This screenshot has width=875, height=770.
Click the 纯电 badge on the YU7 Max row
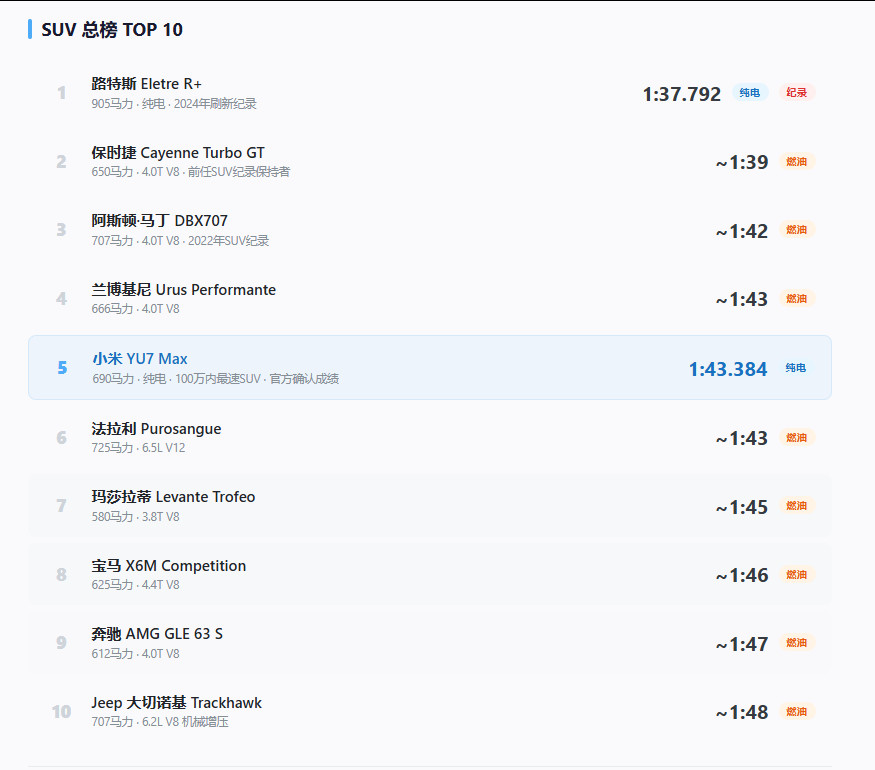click(x=796, y=368)
